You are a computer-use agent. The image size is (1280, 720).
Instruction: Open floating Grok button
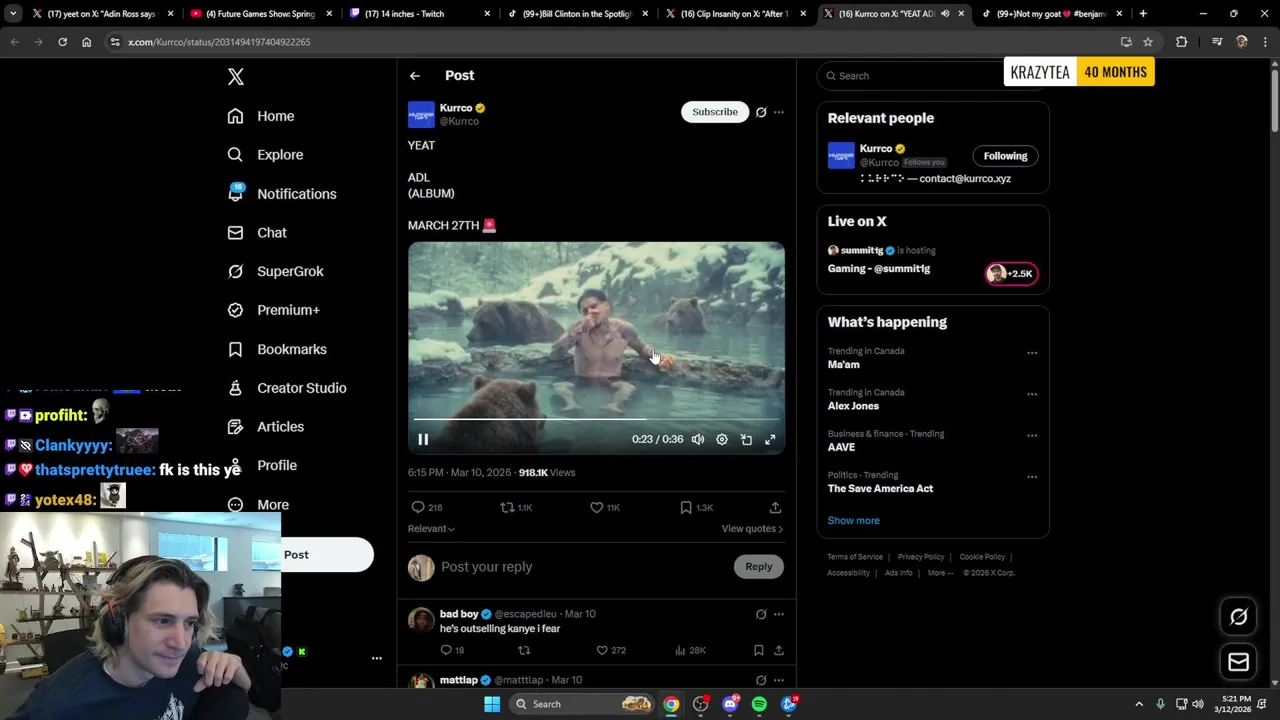1239,617
